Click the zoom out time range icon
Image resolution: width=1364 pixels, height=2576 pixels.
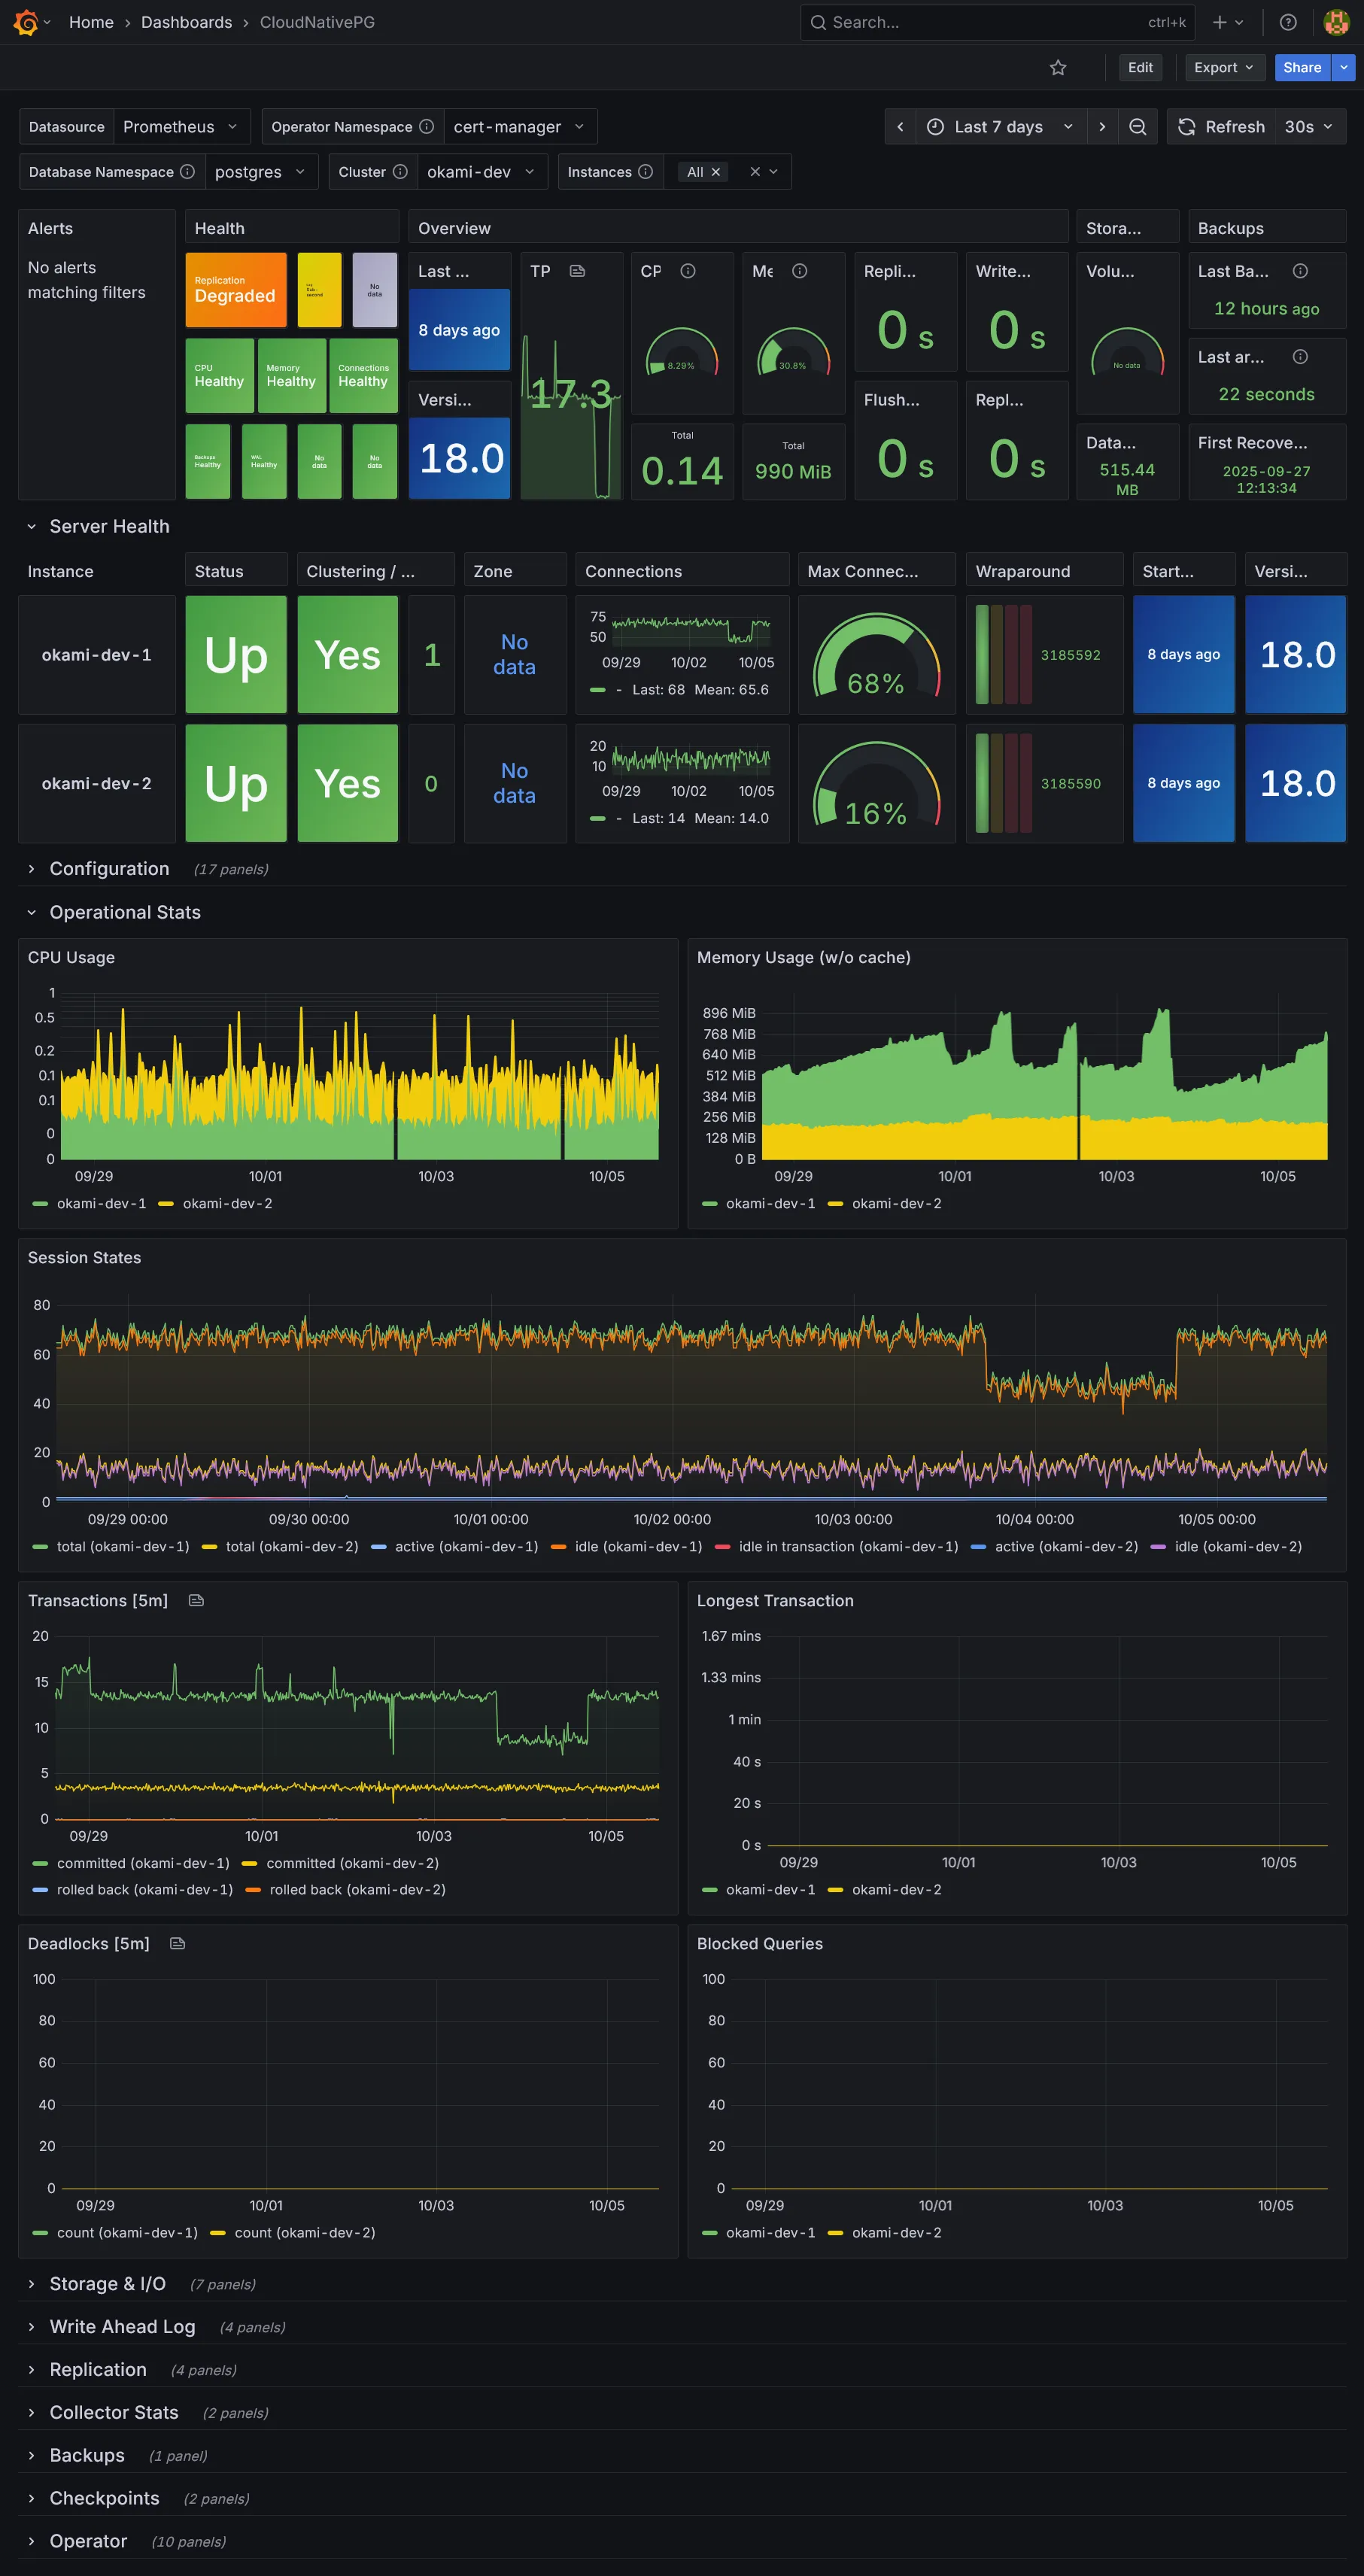(x=1137, y=126)
